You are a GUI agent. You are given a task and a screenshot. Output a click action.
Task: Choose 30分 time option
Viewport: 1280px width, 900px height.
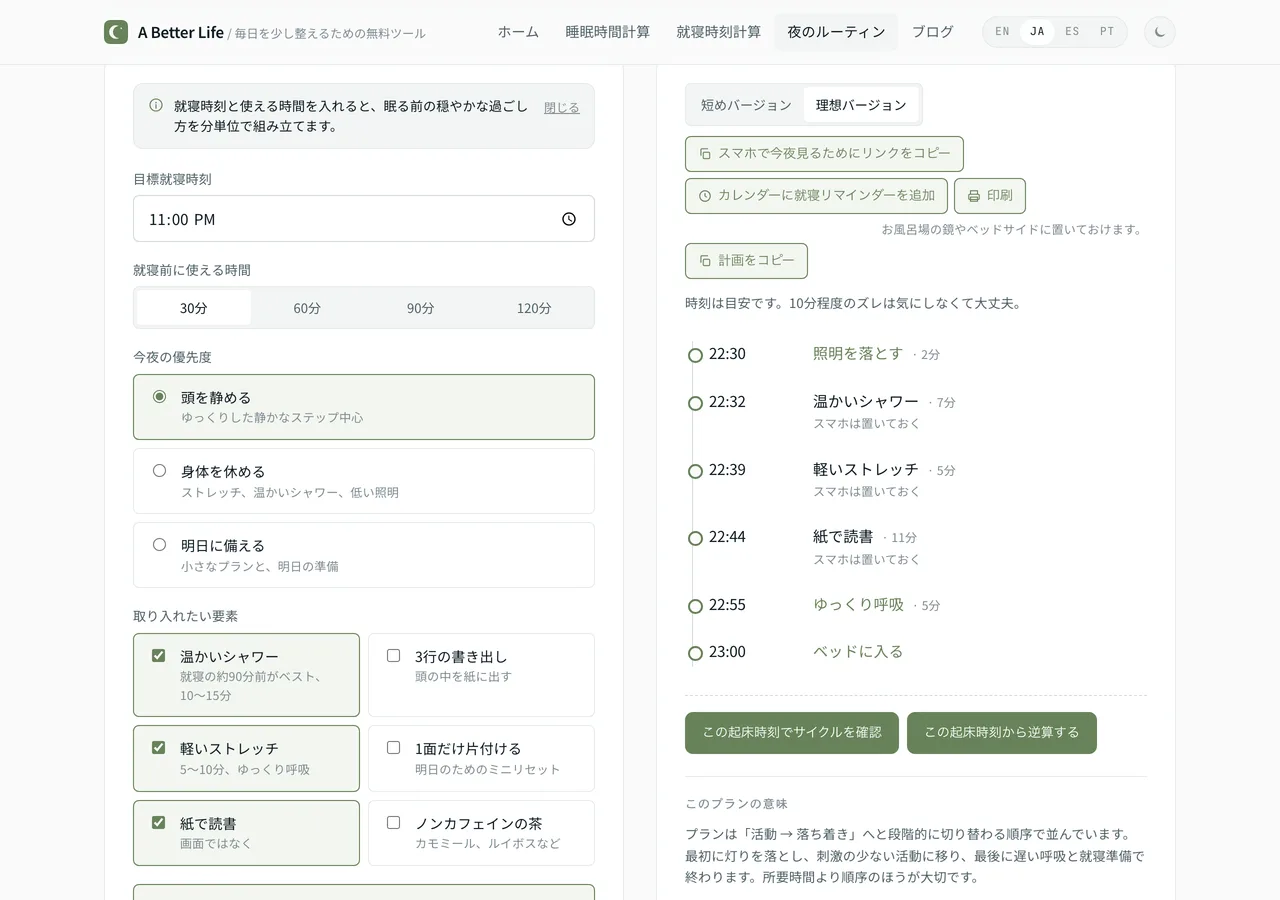(194, 308)
